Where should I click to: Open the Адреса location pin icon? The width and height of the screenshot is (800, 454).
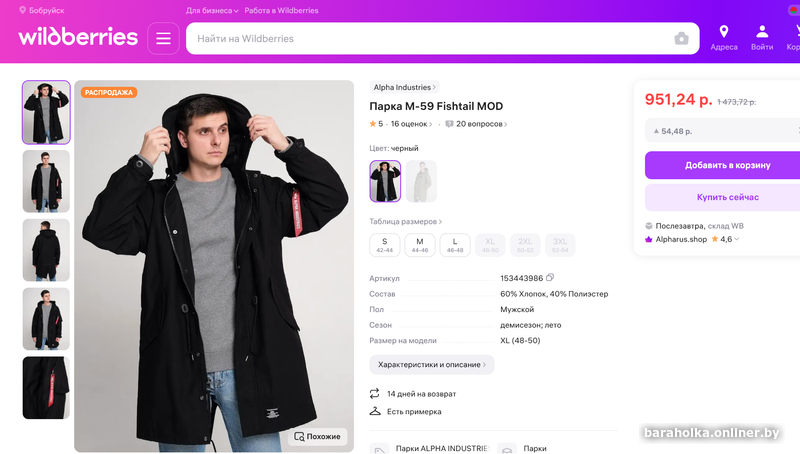click(723, 33)
